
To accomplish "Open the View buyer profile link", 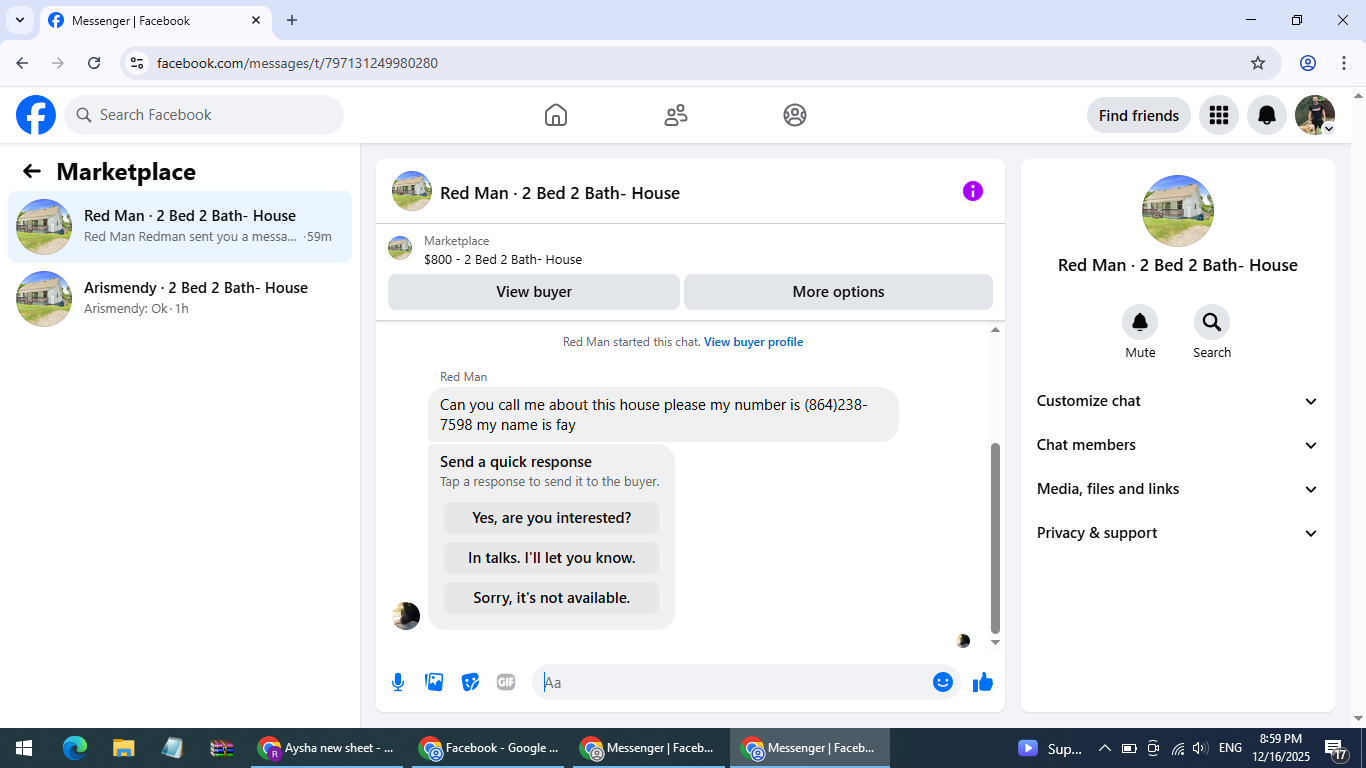I will [x=753, y=342].
